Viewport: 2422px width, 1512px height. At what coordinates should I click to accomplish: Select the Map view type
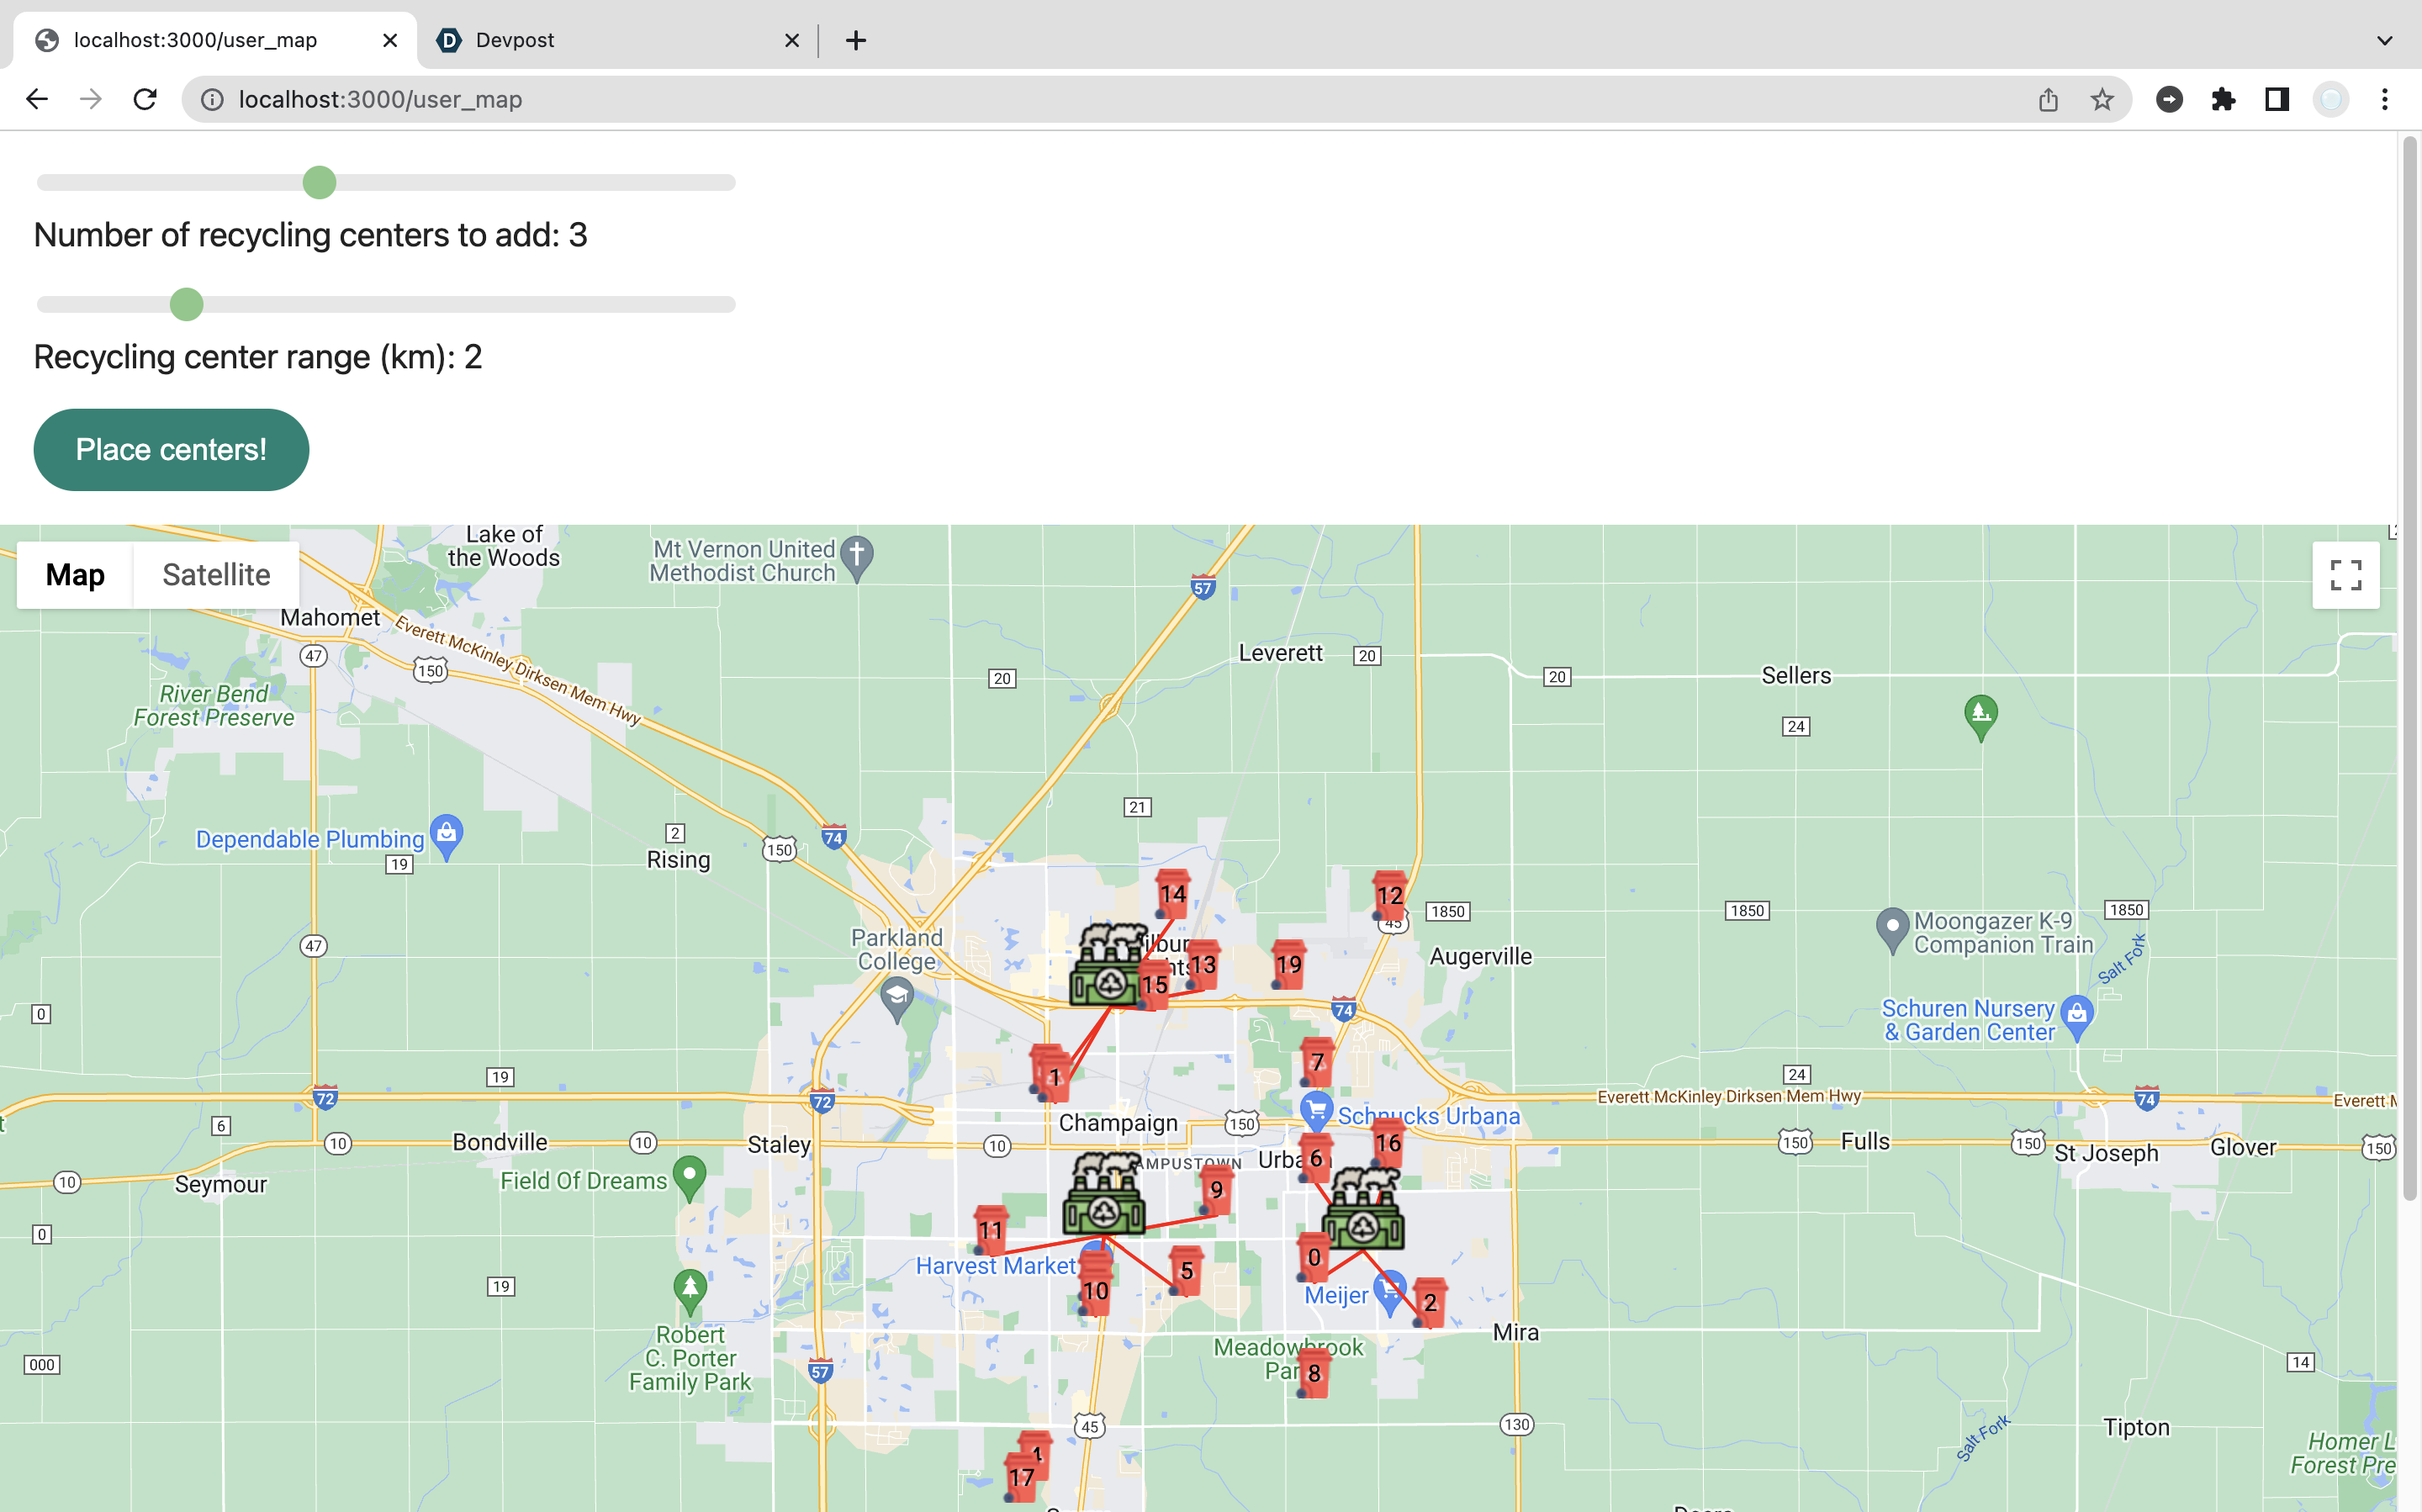point(75,575)
